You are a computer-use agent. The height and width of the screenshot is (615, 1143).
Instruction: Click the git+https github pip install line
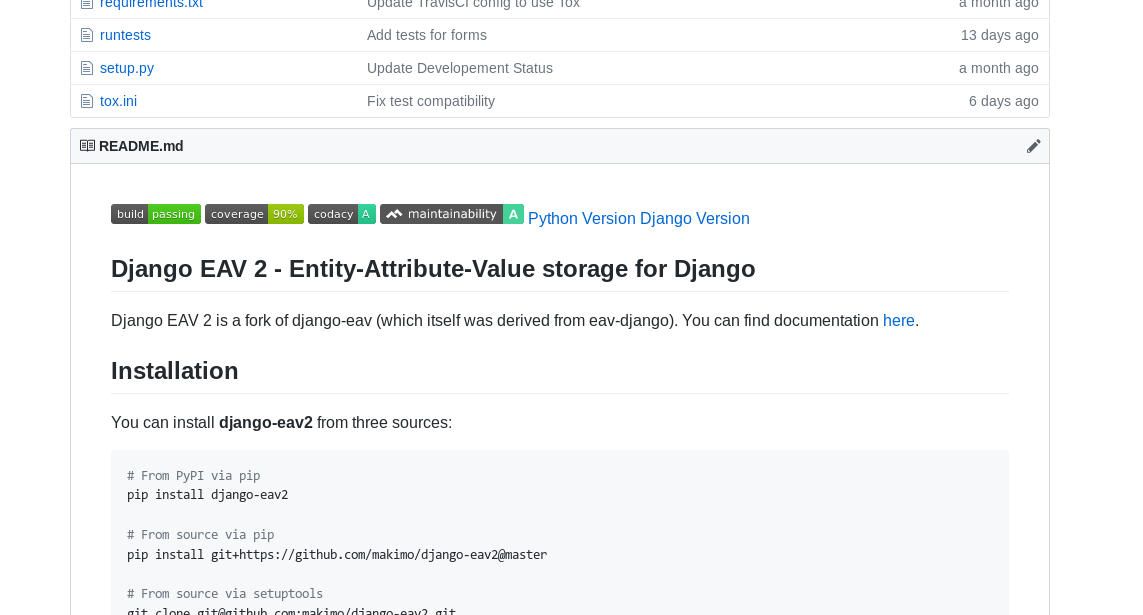coord(337,555)
